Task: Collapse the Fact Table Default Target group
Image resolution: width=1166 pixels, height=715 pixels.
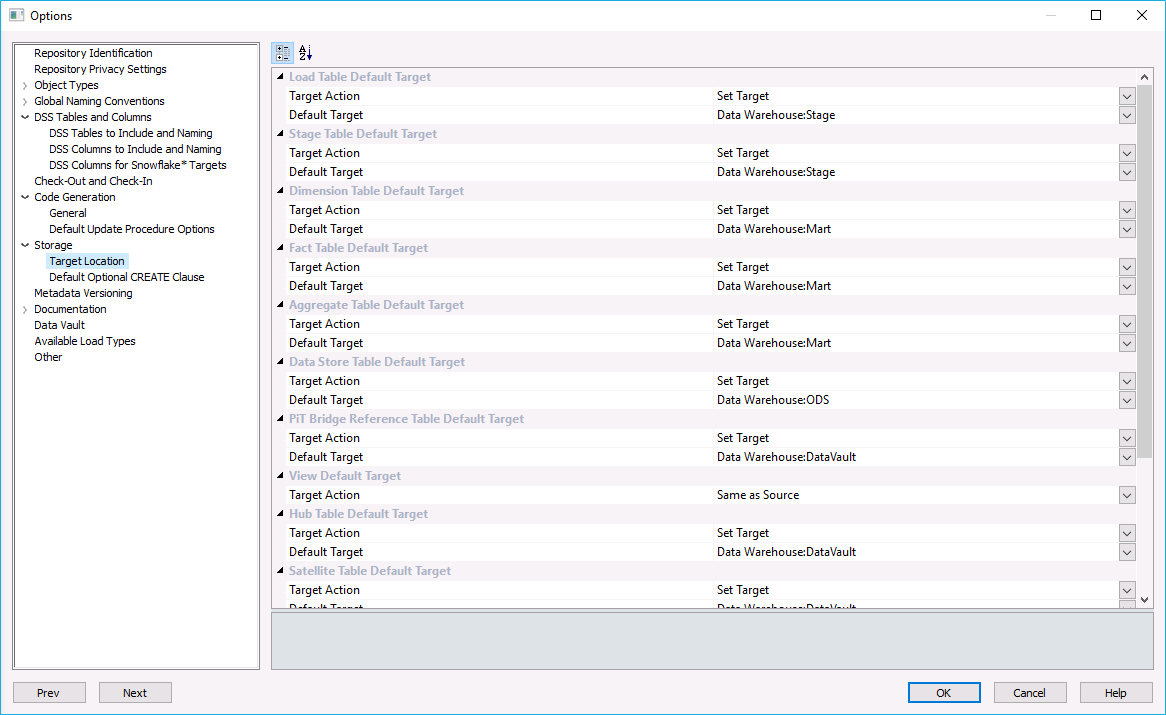Action: [280, 248]
